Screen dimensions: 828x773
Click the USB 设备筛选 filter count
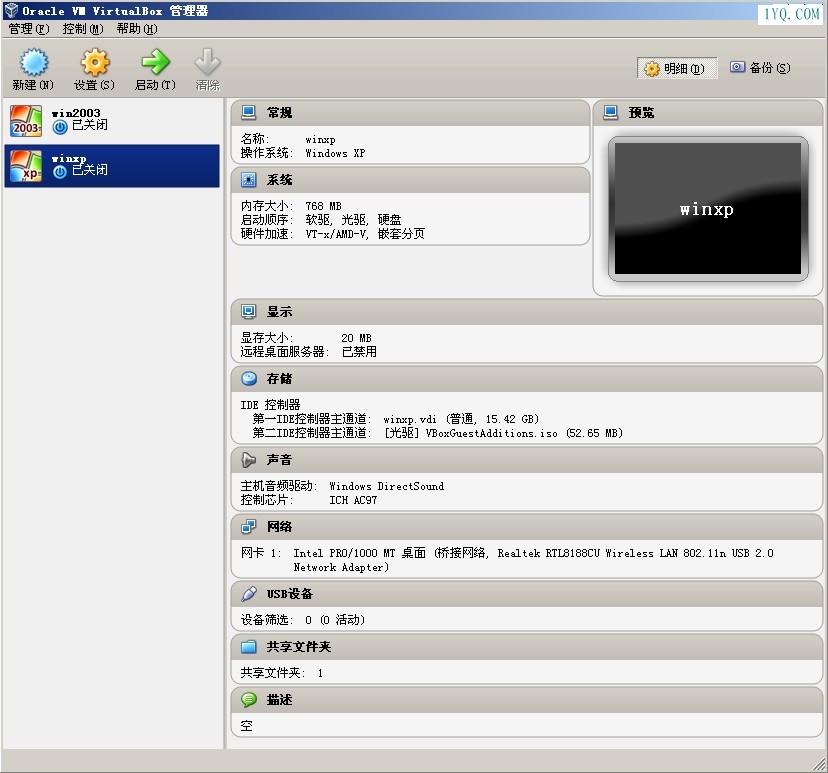pos(335,620)
